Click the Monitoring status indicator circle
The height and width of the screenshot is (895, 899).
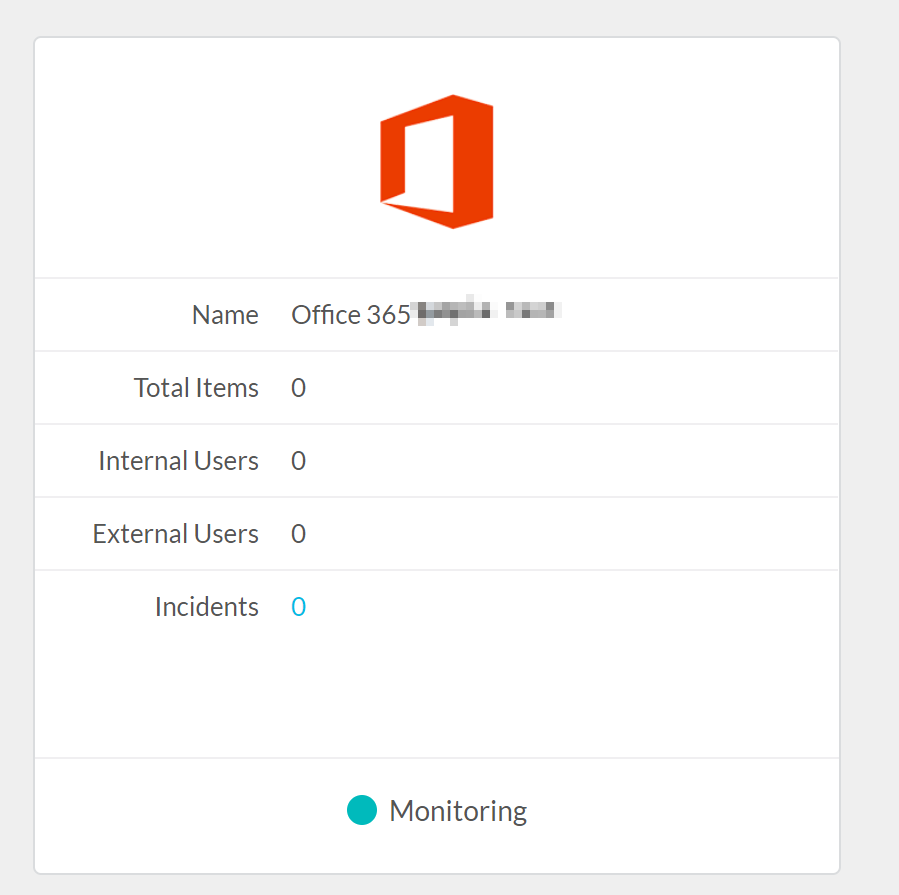[361, 810]
